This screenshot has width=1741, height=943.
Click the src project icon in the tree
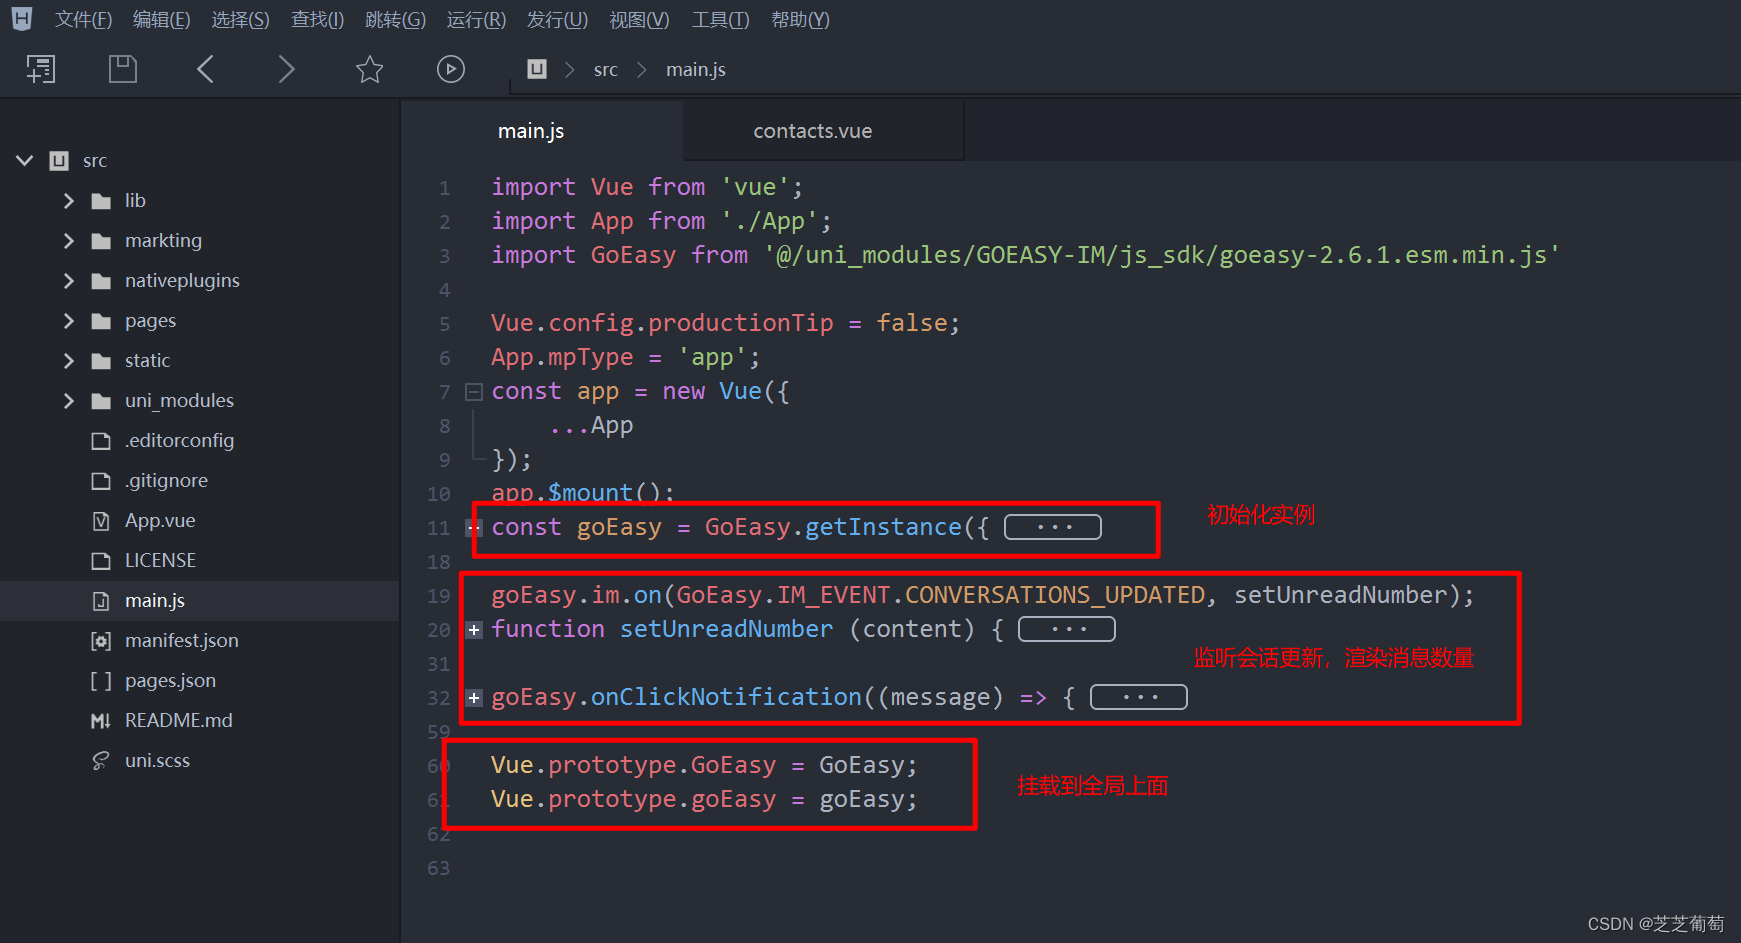[59, 161]
